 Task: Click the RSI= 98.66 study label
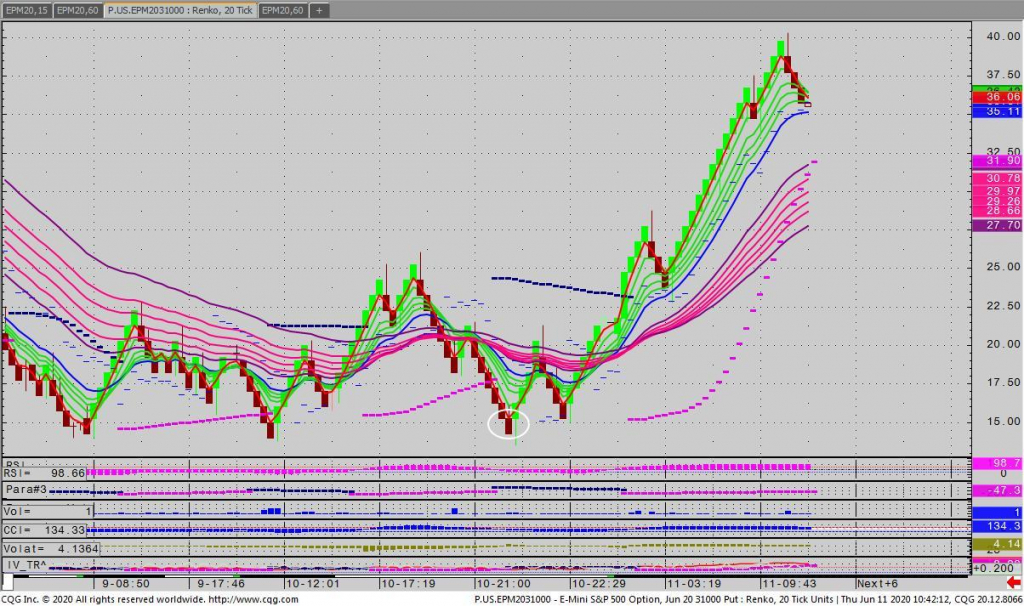44,473
